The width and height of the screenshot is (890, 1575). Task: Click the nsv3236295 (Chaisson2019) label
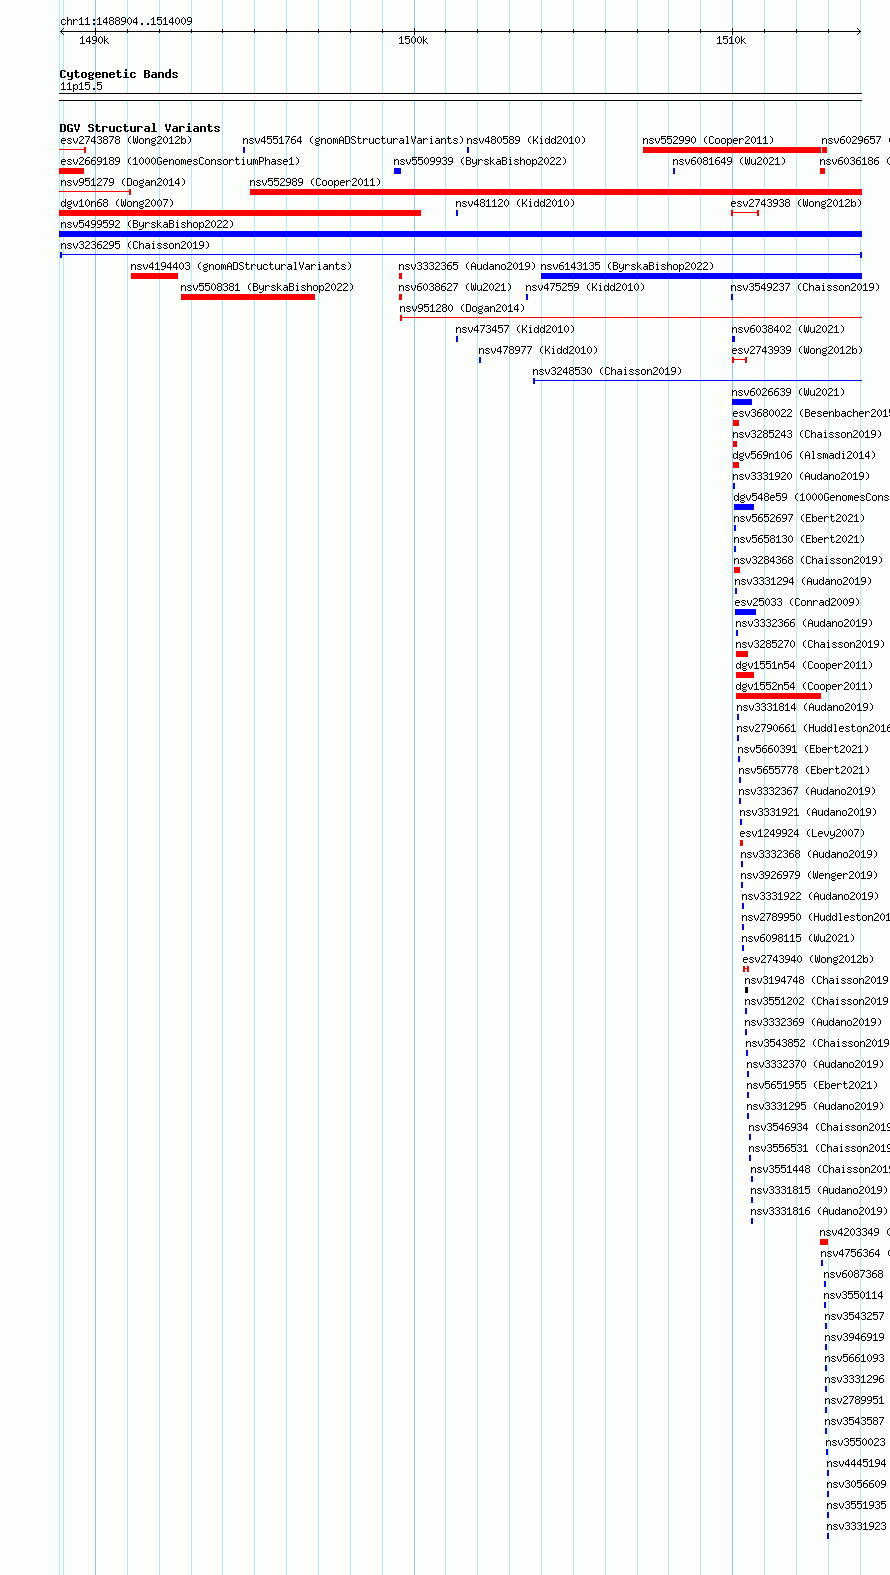point(135,245)
